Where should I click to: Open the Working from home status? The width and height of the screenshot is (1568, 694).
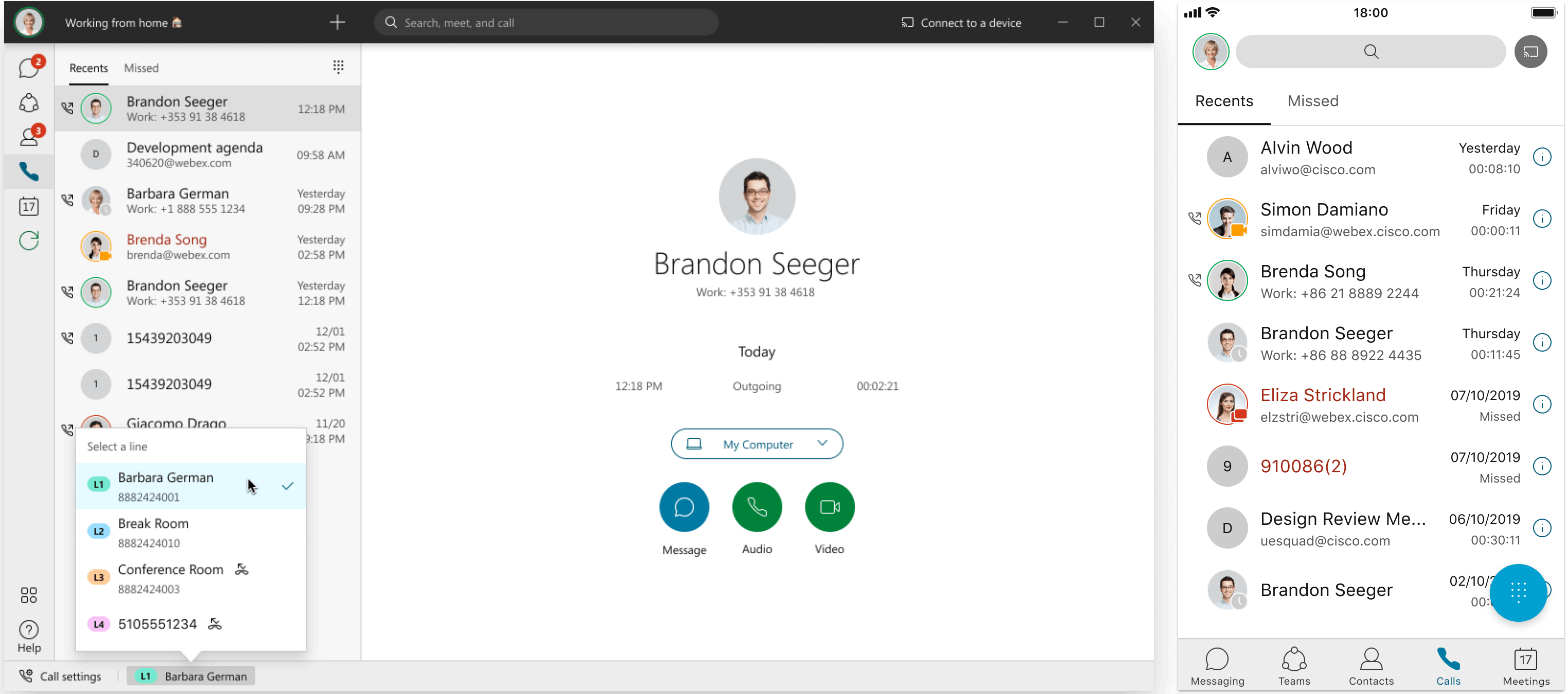124,22
